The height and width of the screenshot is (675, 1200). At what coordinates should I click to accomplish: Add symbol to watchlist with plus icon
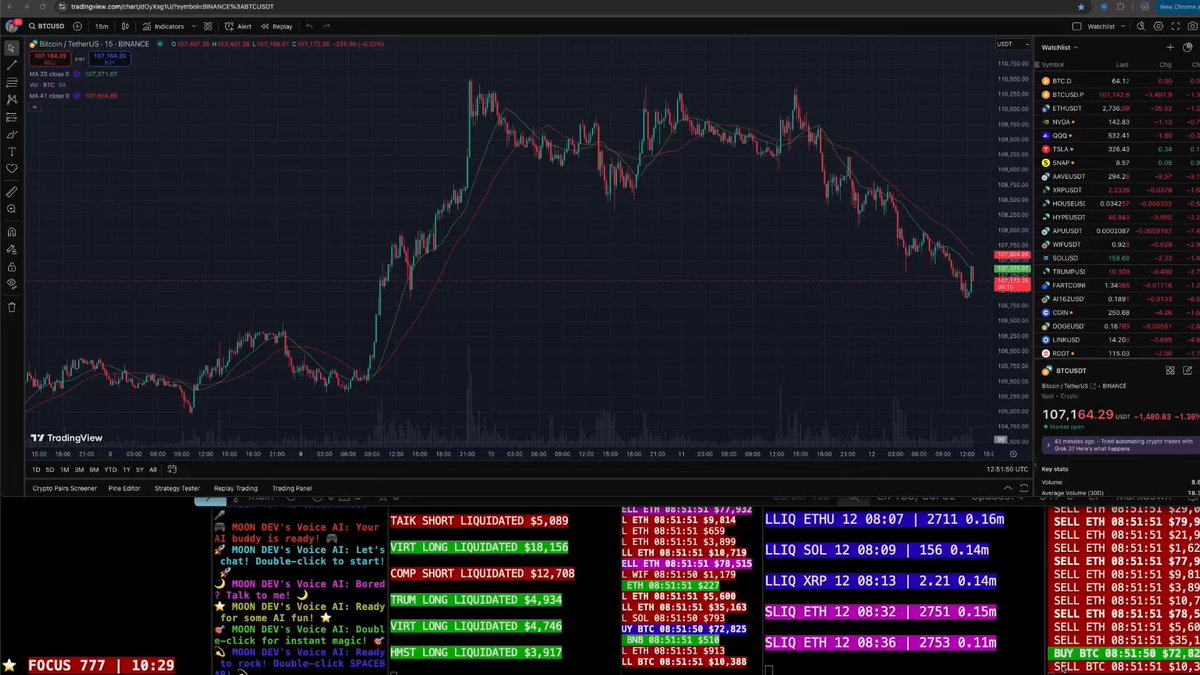coord(1170,47)
